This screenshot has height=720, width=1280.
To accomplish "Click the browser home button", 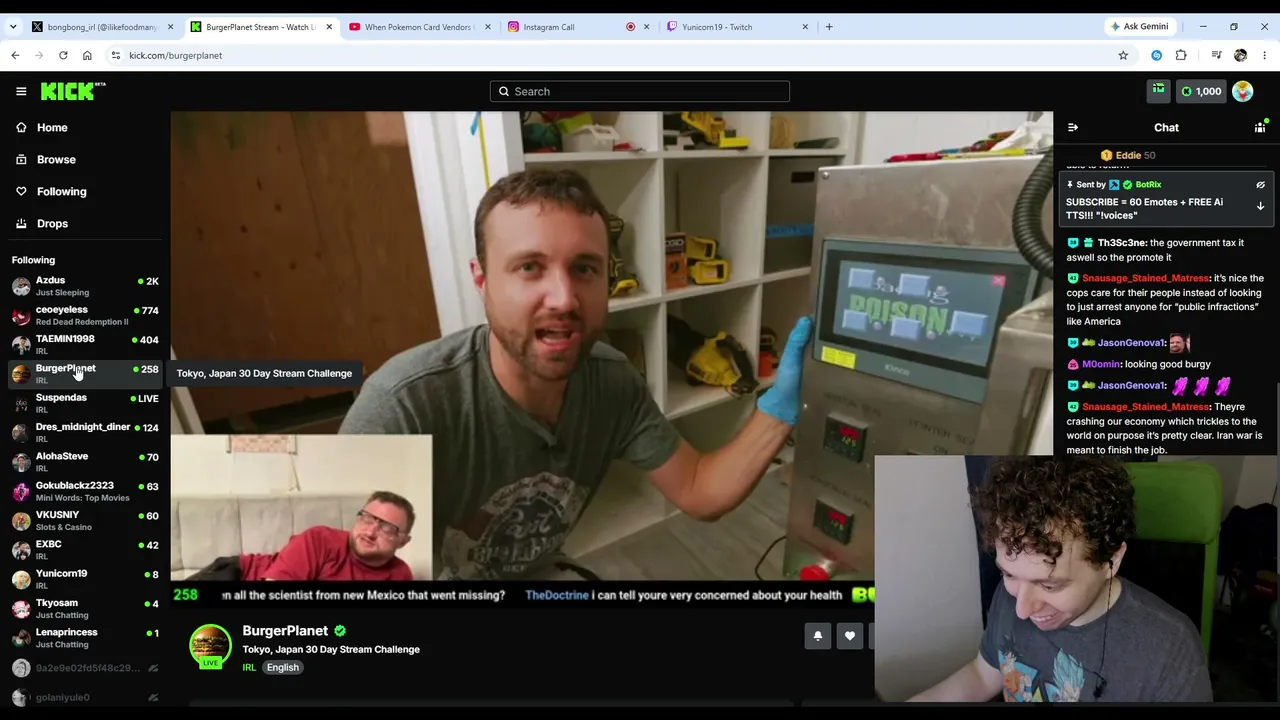I will point(87,55).
